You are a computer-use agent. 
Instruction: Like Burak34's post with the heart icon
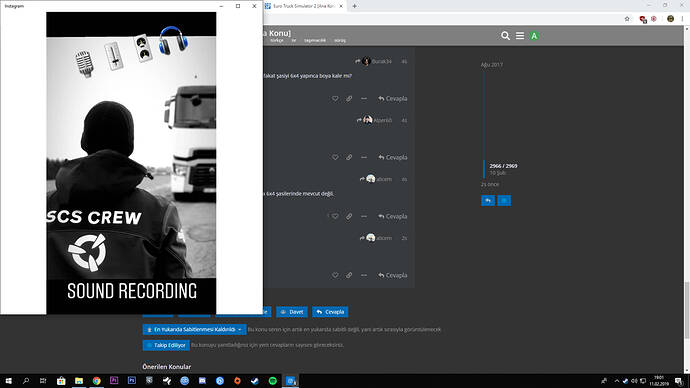[x=335, y=99]
